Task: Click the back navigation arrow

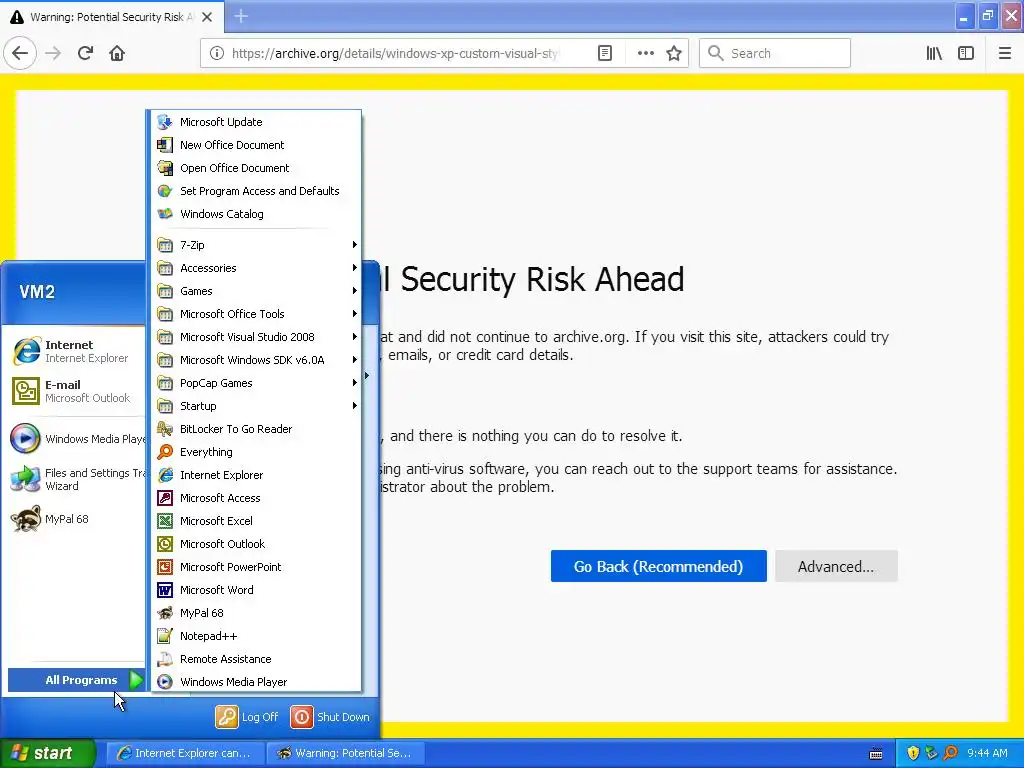Action: (x=20, y=53)
